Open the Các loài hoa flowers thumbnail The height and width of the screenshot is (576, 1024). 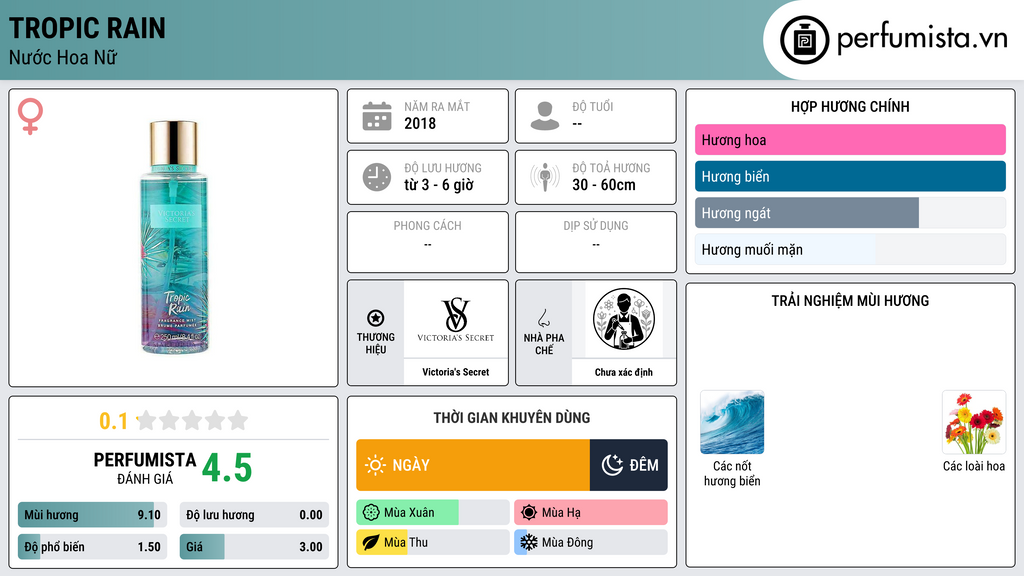974,422
